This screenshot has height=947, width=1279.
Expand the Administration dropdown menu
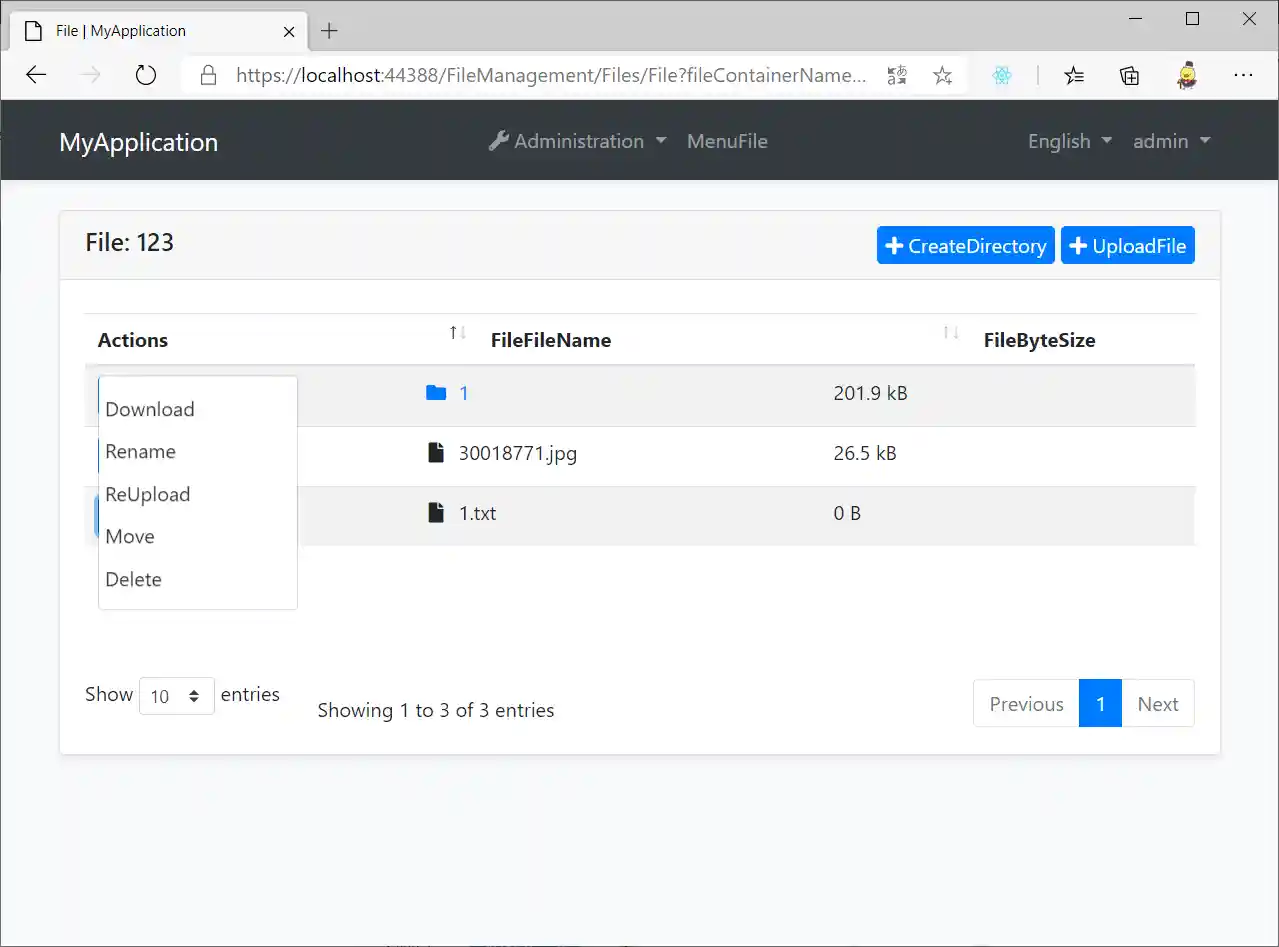coord(578,141)
